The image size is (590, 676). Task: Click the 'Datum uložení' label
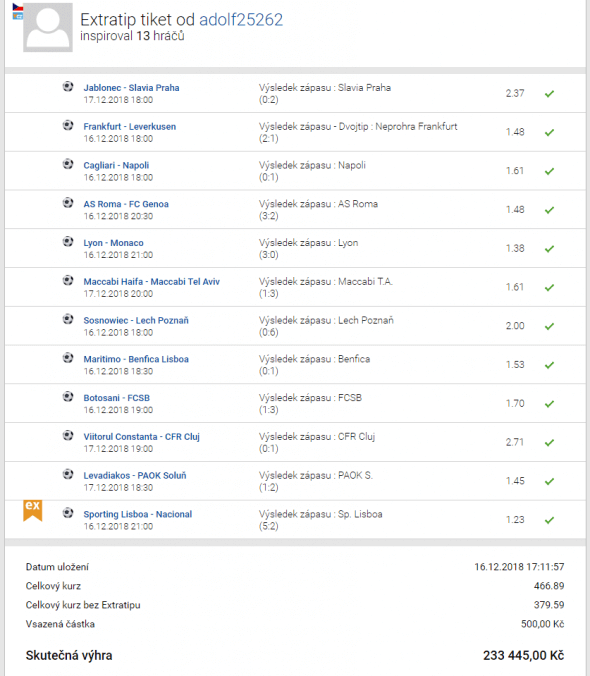[x=57, y=567]
